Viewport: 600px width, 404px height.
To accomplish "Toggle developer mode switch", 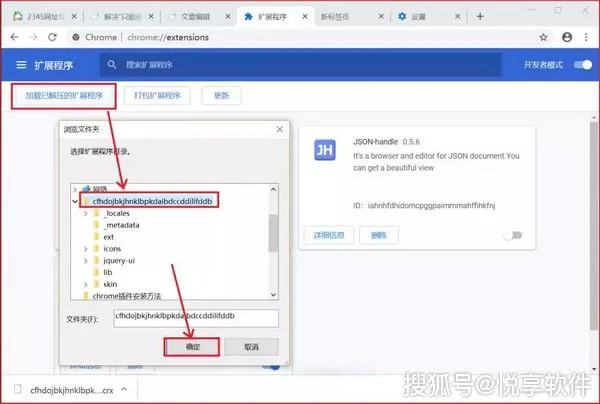I will 583,65.
